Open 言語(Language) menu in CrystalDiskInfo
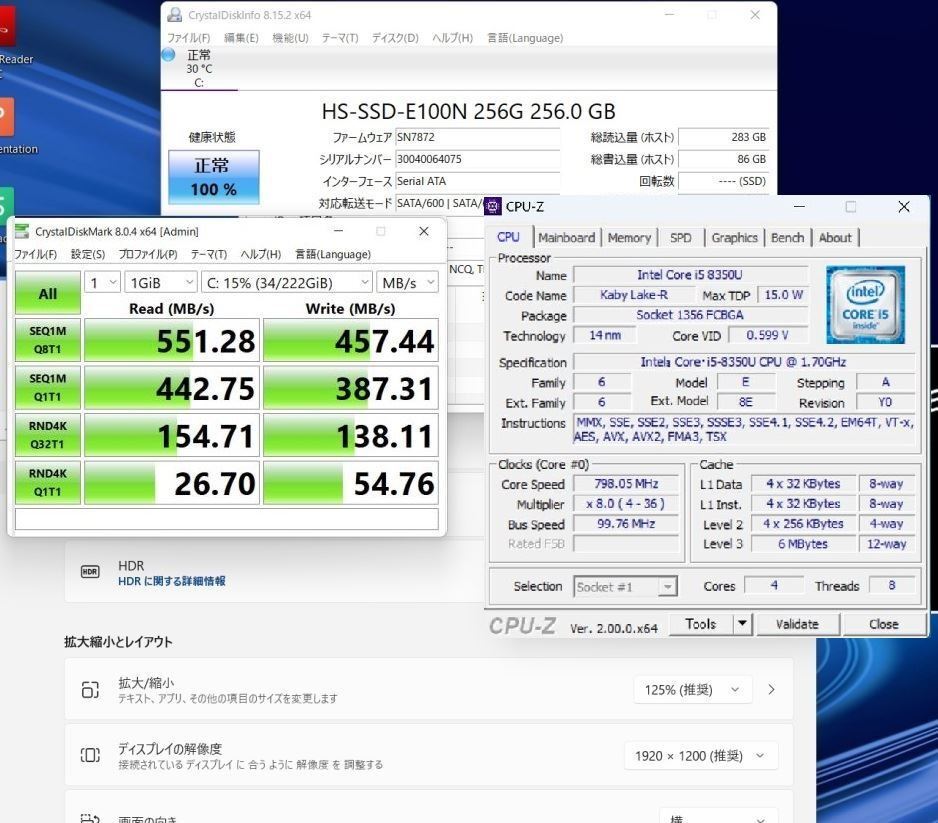 (525, 38)
